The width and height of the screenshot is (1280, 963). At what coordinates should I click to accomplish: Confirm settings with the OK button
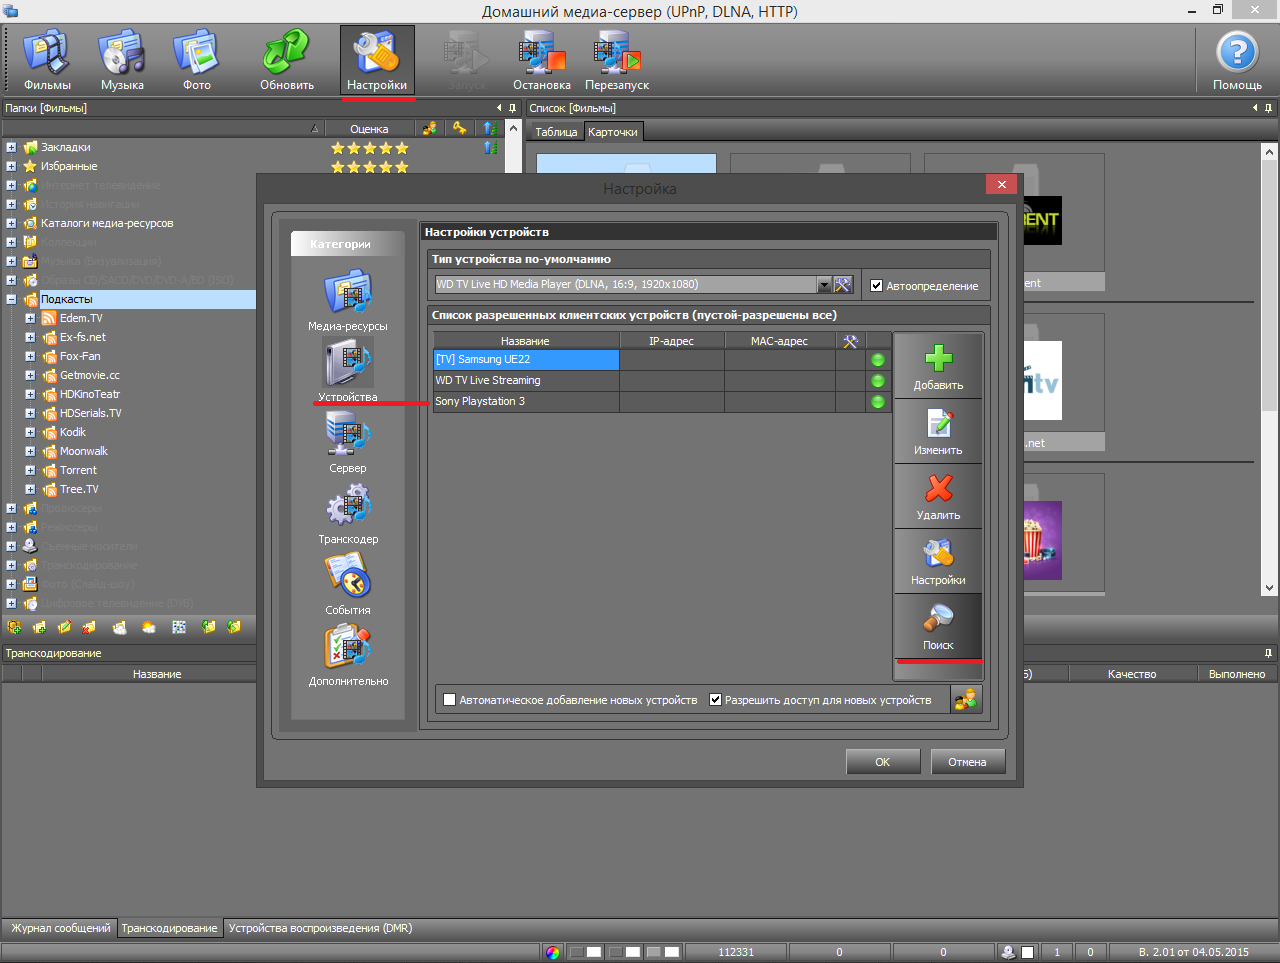point(882,762)
